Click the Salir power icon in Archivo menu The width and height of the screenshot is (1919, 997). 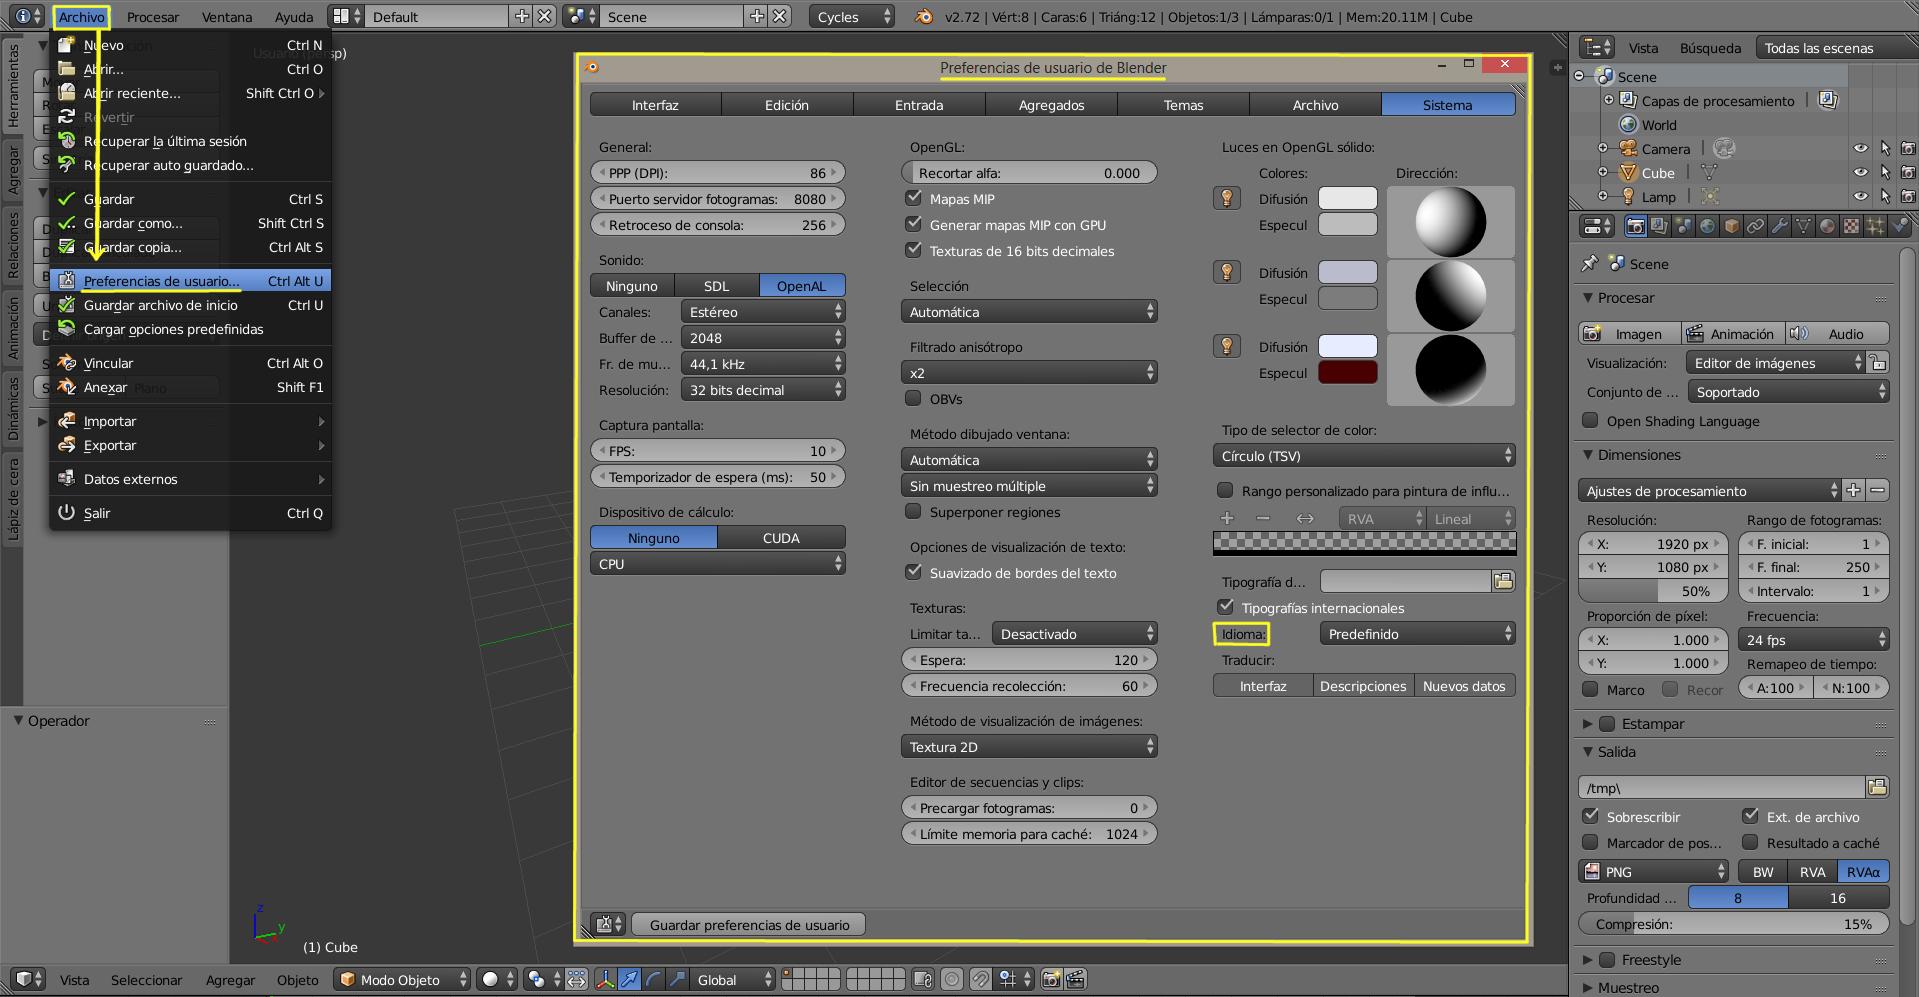coord(67,512)
